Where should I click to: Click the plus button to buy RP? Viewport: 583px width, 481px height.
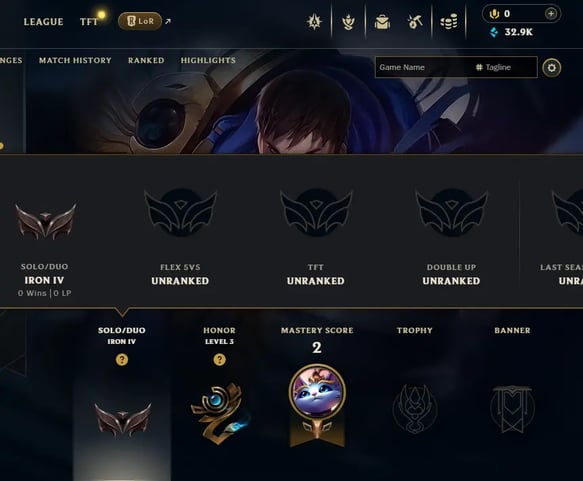point(551,14)
